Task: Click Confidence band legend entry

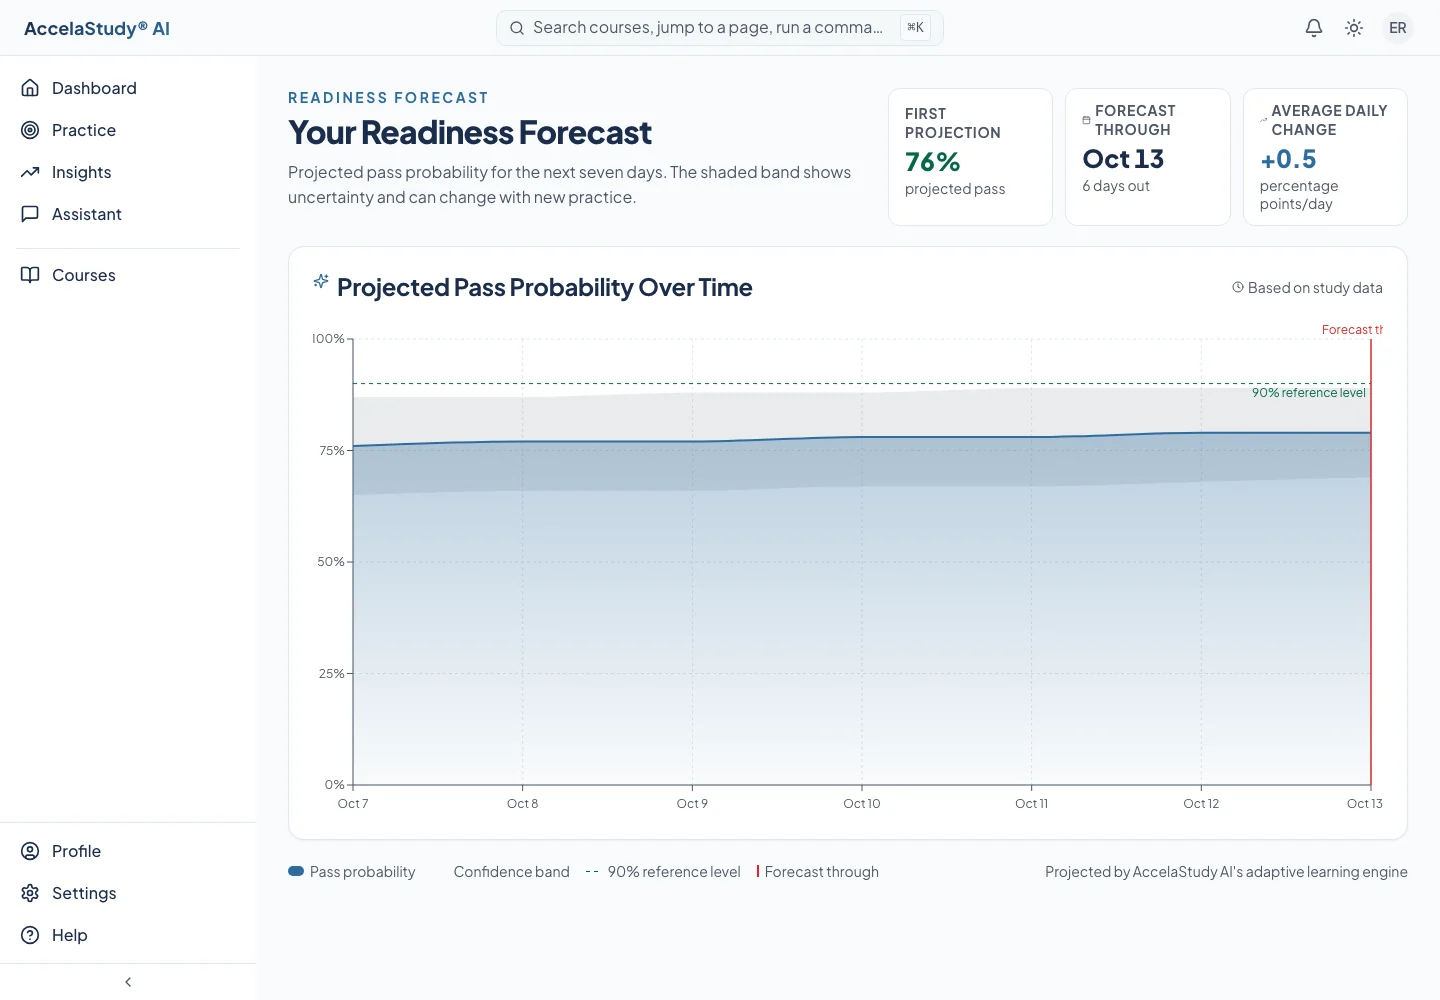Action: (511, 872)
